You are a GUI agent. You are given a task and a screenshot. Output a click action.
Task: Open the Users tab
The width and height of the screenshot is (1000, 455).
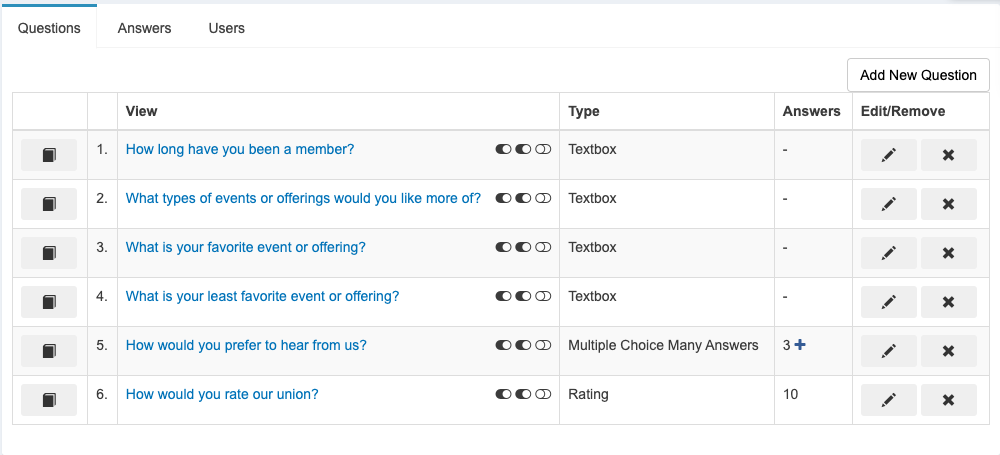point(226,28)
